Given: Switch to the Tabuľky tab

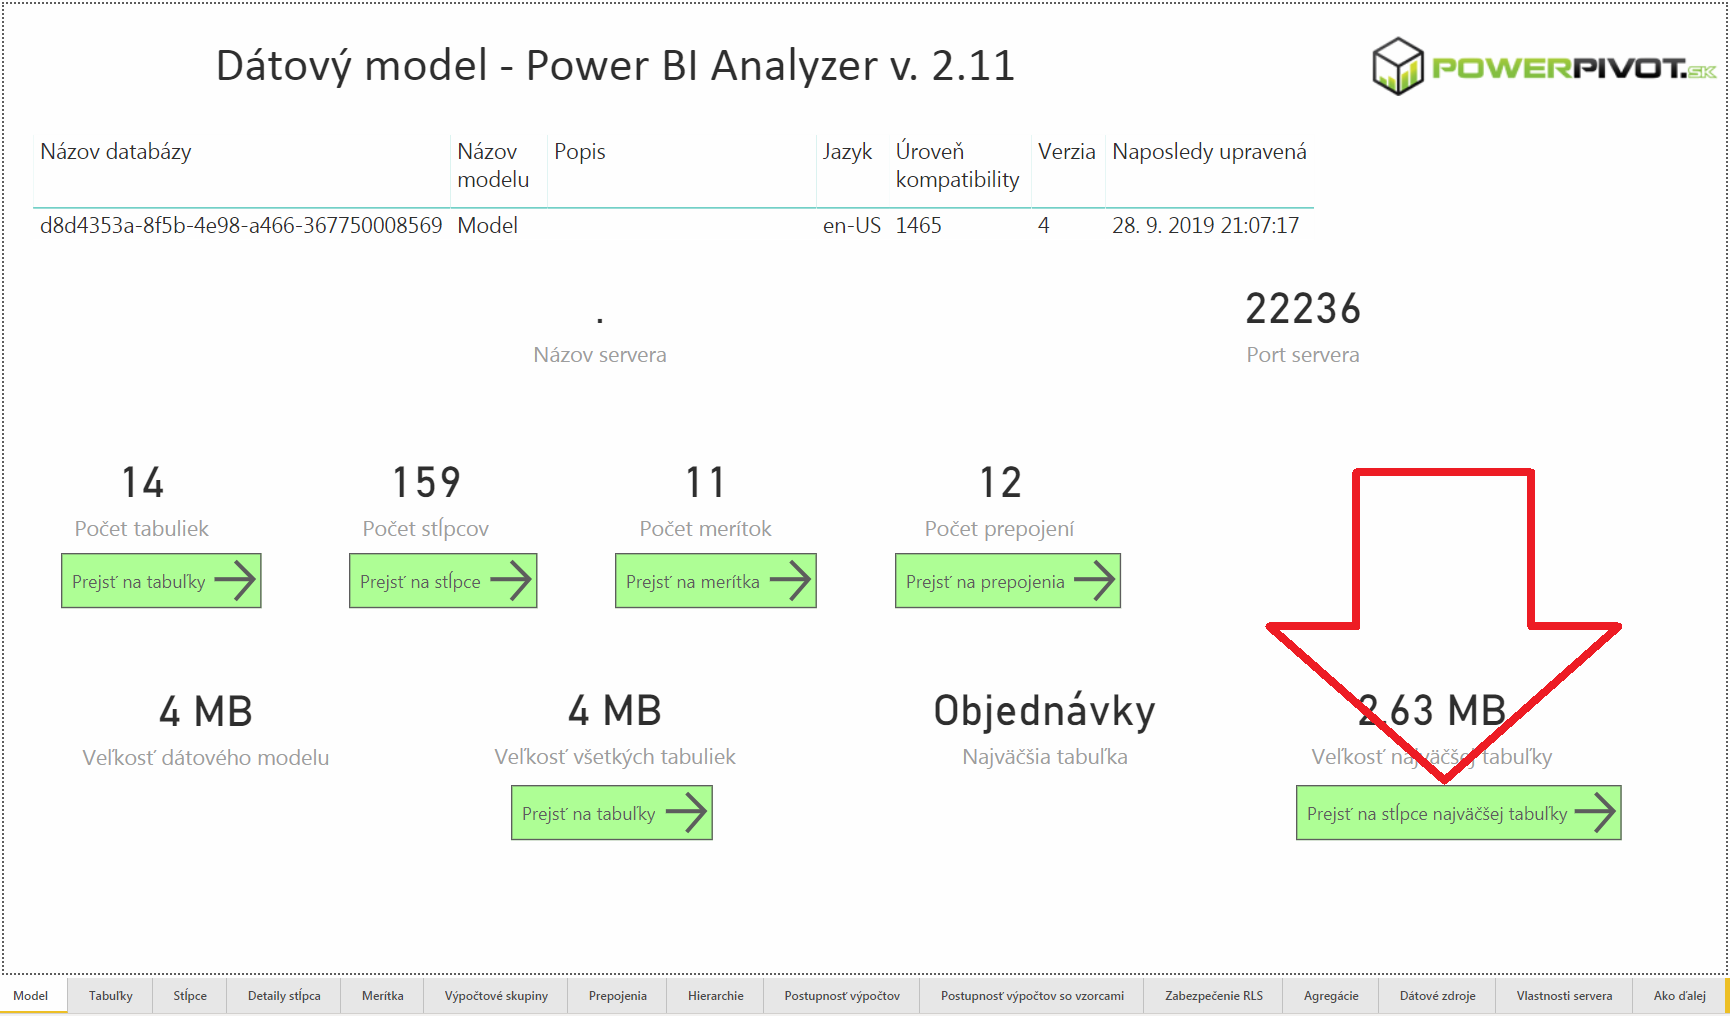Looking at the screenshot, I should (111, 996).
